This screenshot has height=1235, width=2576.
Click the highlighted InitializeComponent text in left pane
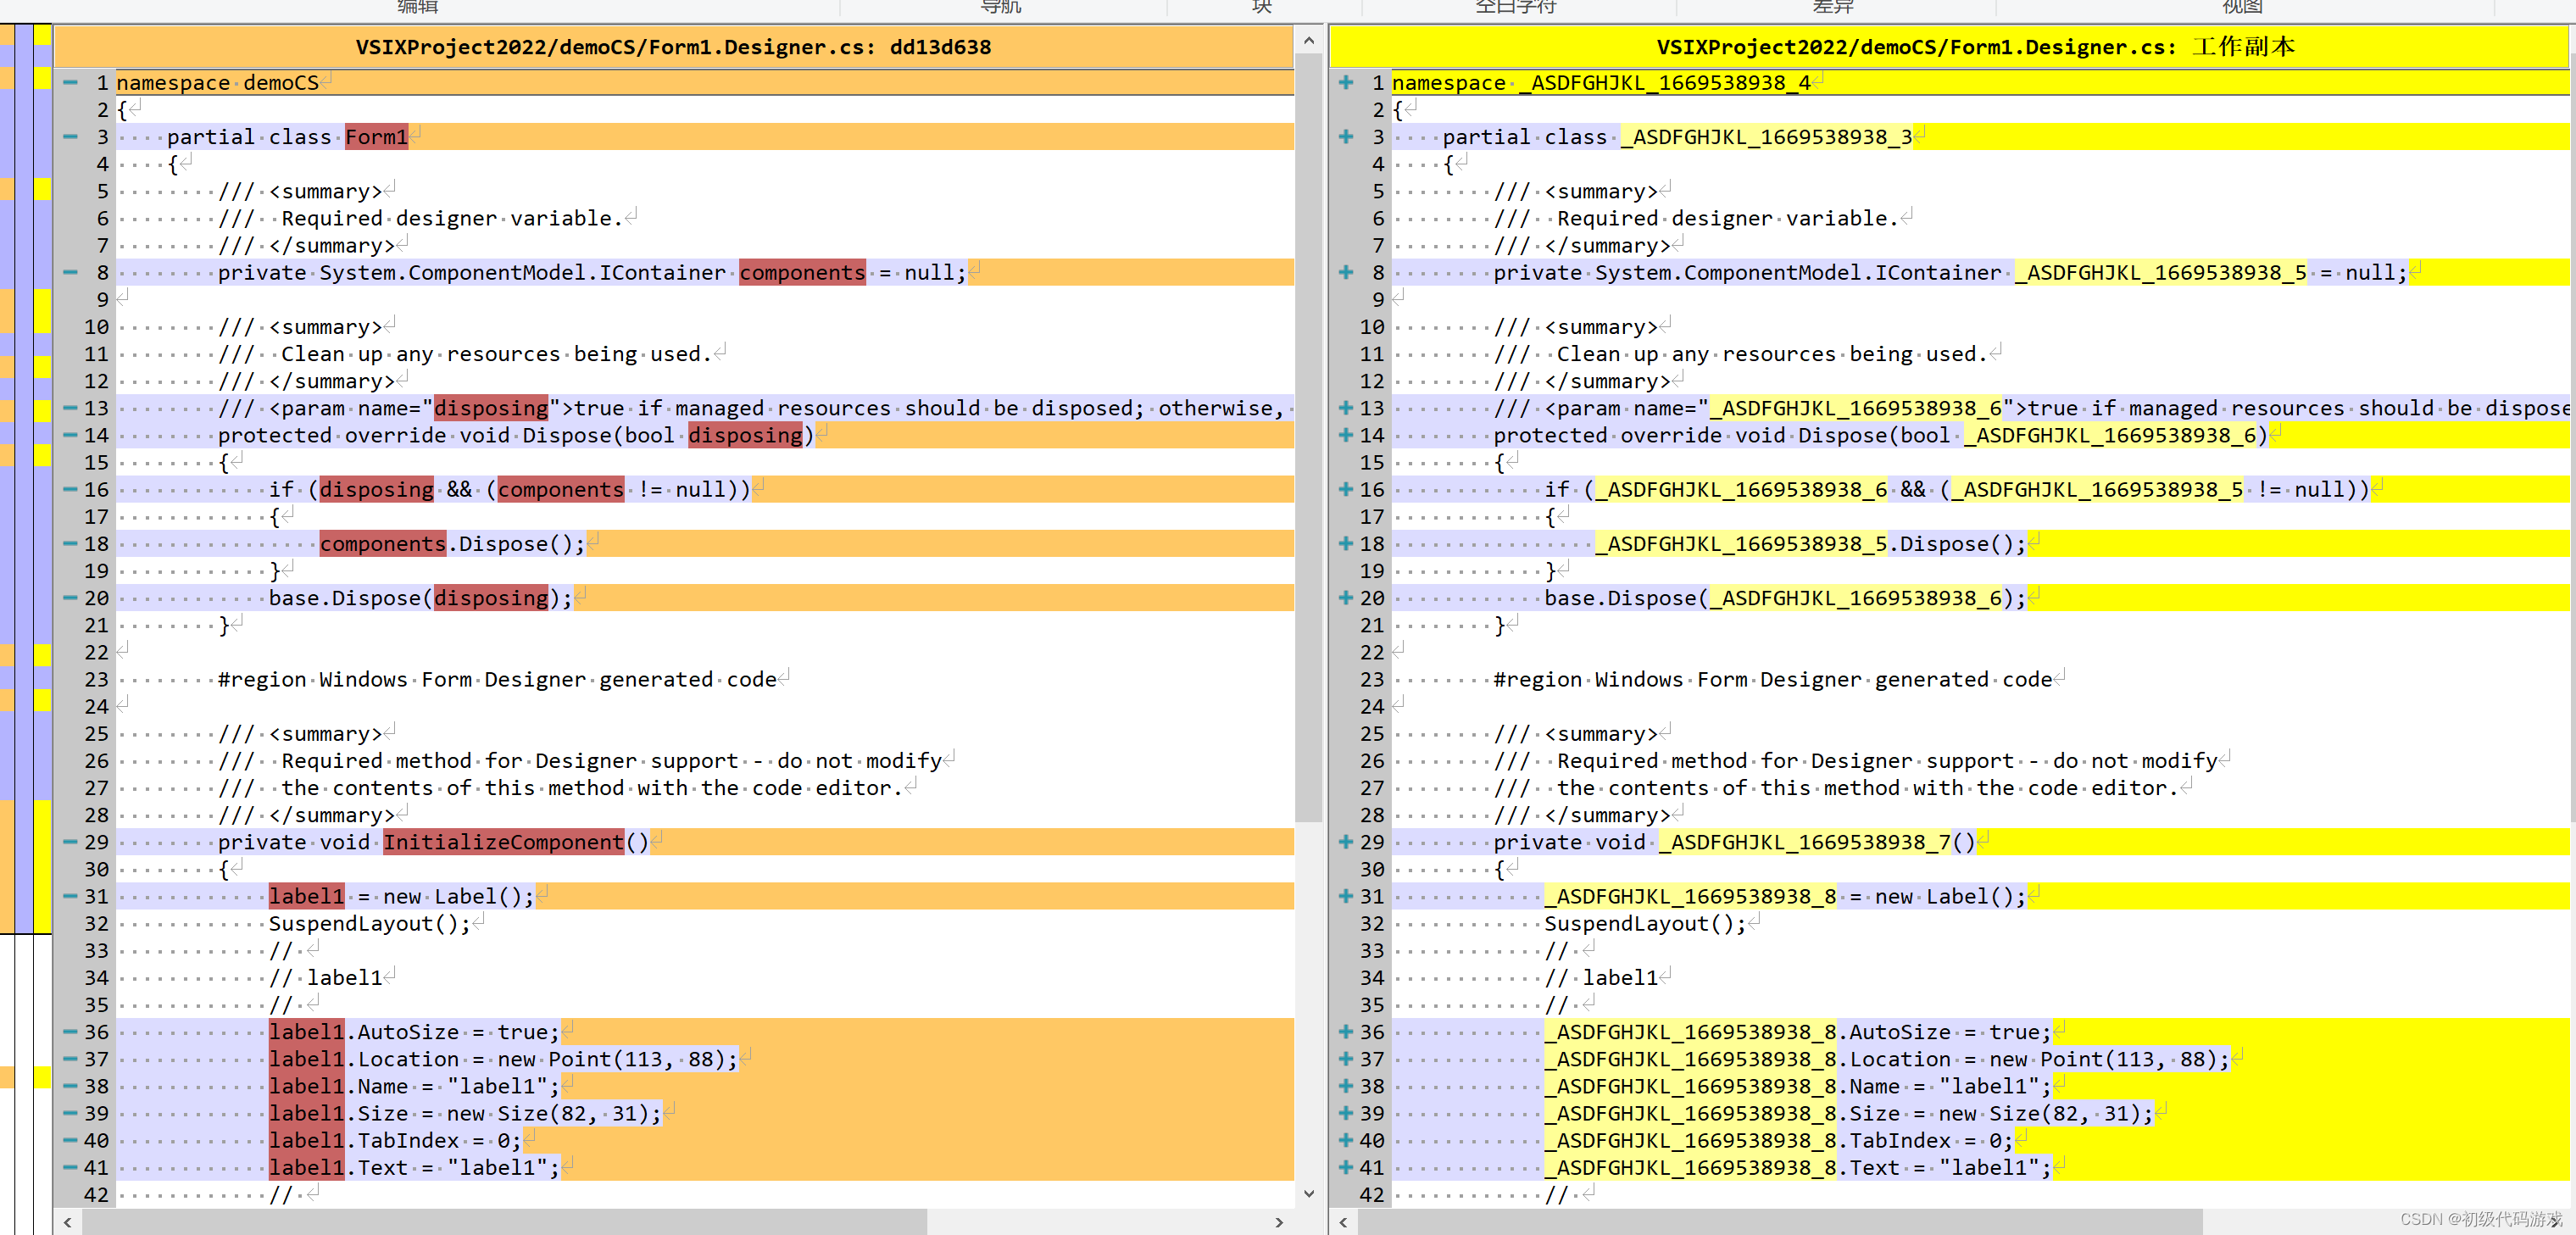503,842
